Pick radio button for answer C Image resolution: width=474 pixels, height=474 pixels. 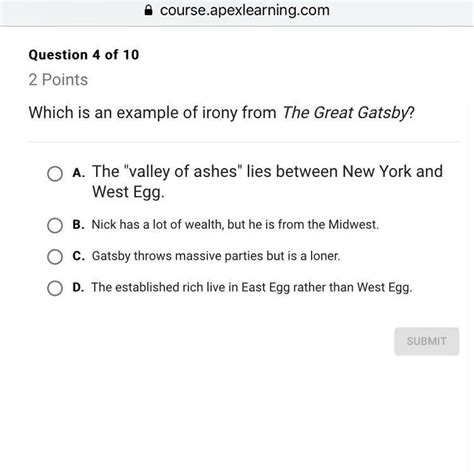pos(55,257)
